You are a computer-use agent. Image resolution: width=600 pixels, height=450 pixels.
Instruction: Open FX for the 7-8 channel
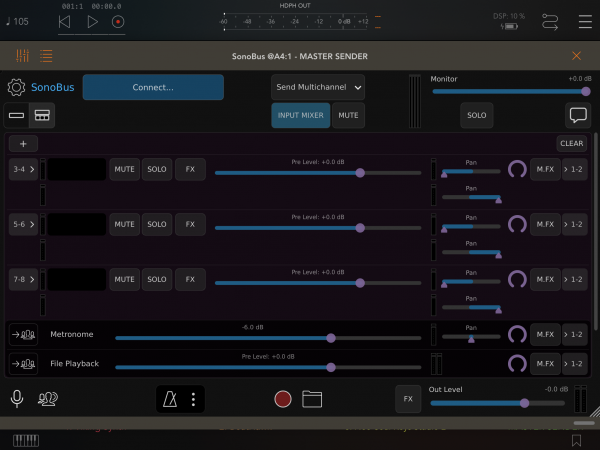[190, 279]
